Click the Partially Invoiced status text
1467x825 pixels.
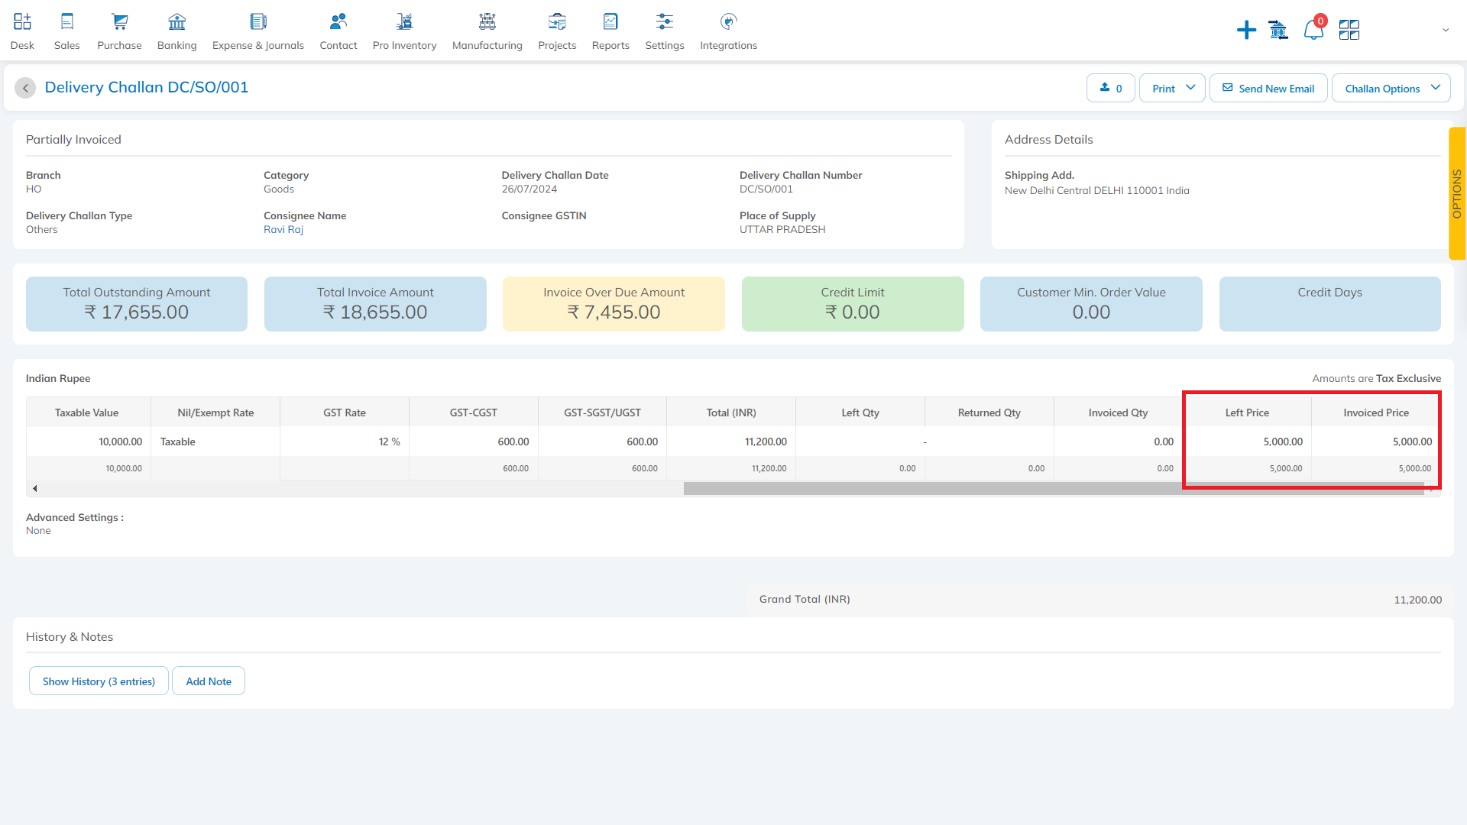click(73, 139)
